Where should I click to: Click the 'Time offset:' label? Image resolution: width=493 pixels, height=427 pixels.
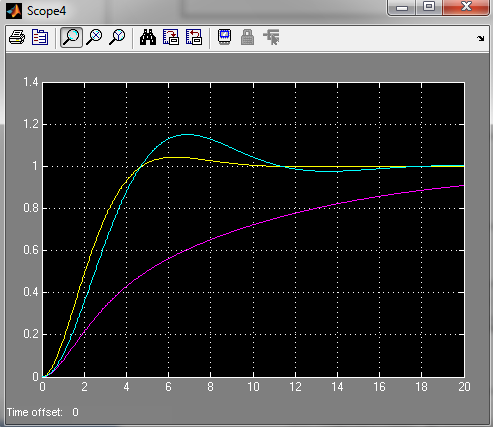click(35, 412)
